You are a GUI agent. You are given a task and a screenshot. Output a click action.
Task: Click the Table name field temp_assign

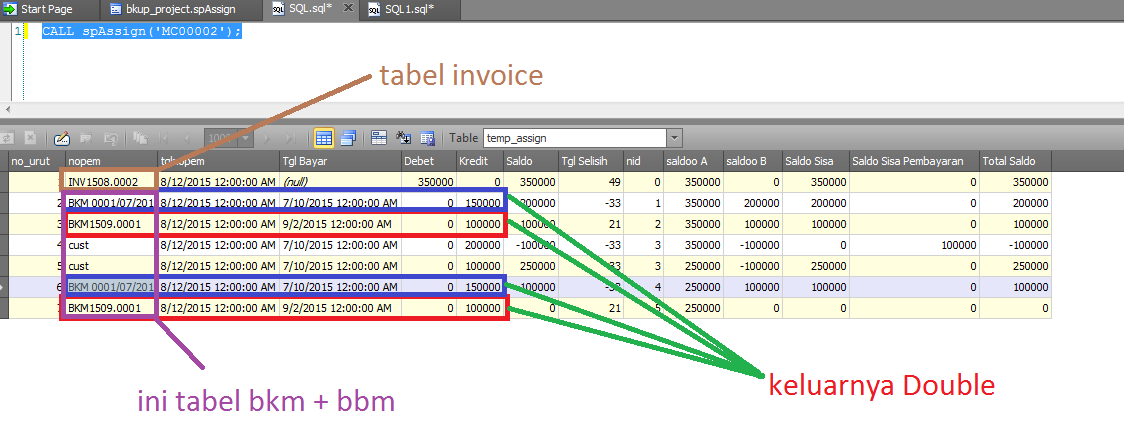574,138
